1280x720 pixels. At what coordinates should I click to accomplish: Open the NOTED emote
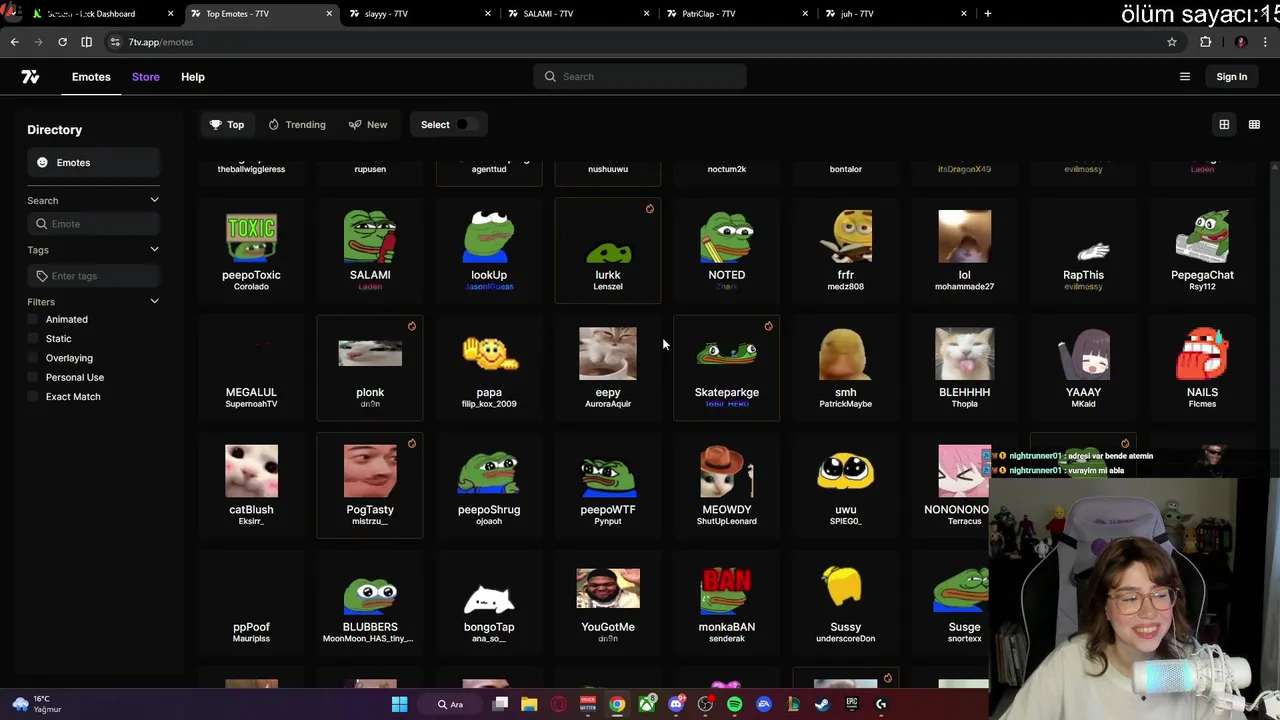[727, 250]
